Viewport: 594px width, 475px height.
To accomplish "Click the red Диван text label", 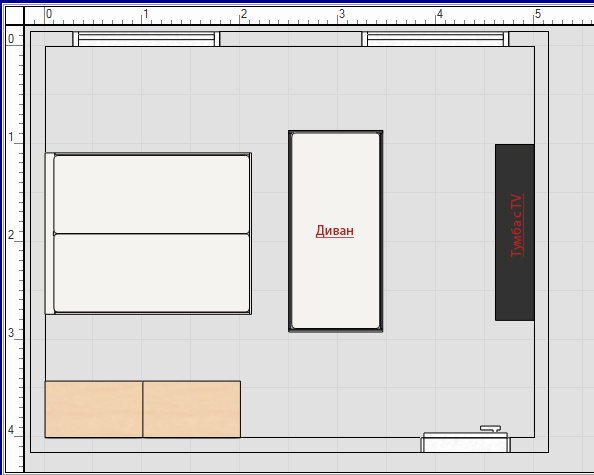I will coord(335,231).
